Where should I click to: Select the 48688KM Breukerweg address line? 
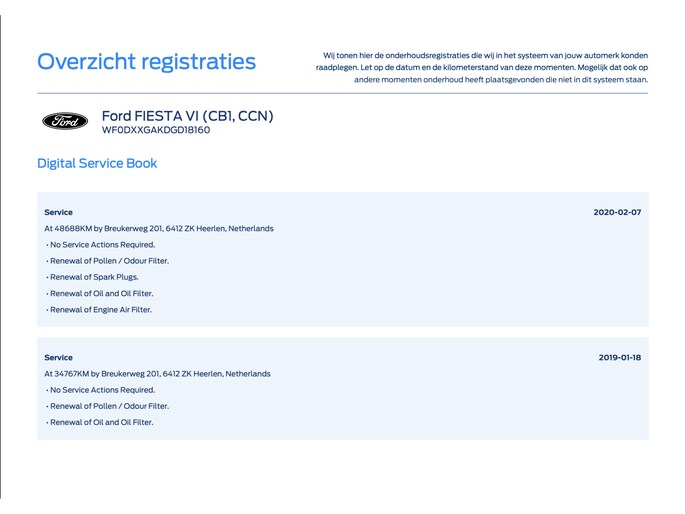point(158,228)
